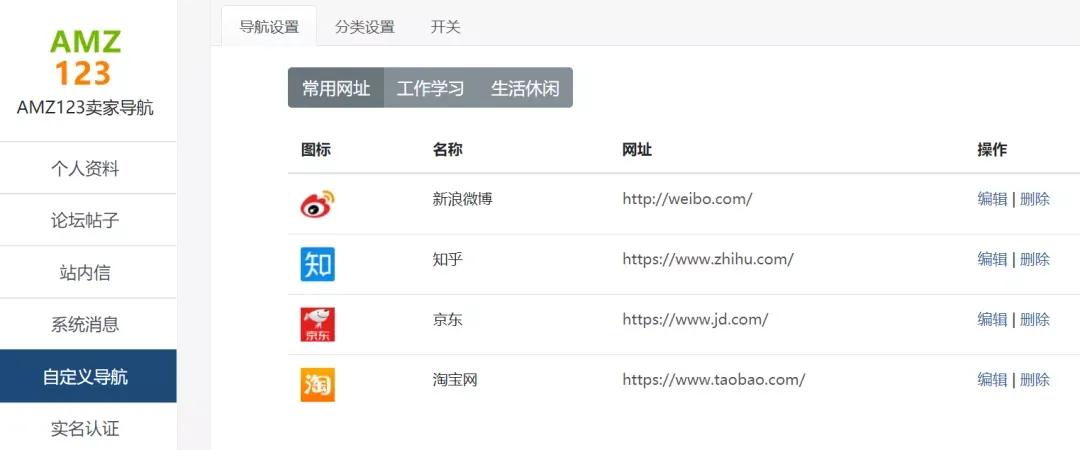The width and height of the screenshot is (1080, 450).
Task: Click the 京东 name cell
Action: [x=447, y=319]
